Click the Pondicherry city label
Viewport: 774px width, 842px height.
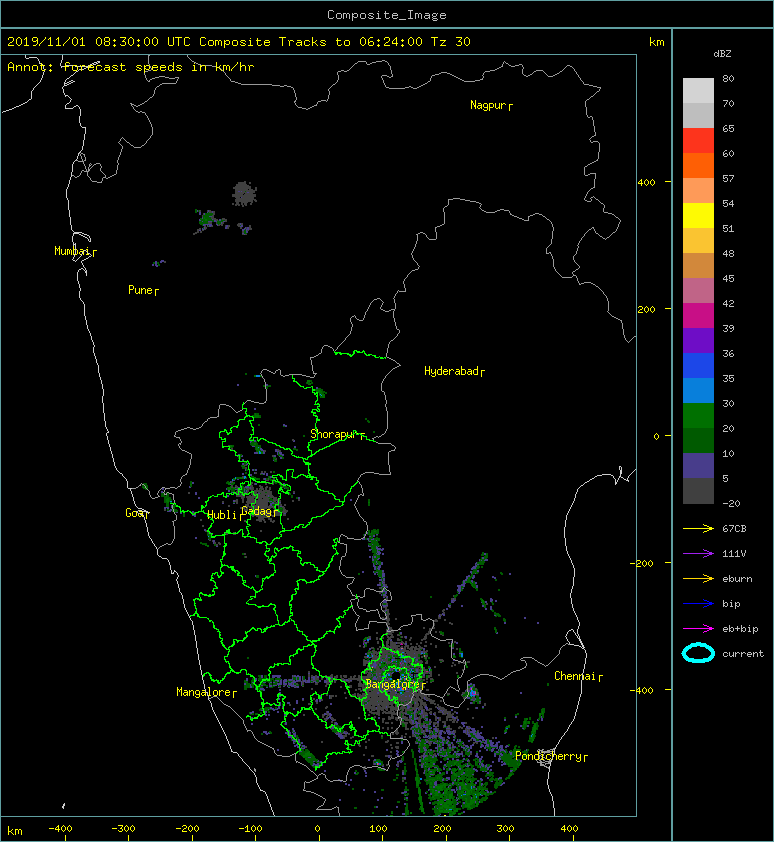548,756
